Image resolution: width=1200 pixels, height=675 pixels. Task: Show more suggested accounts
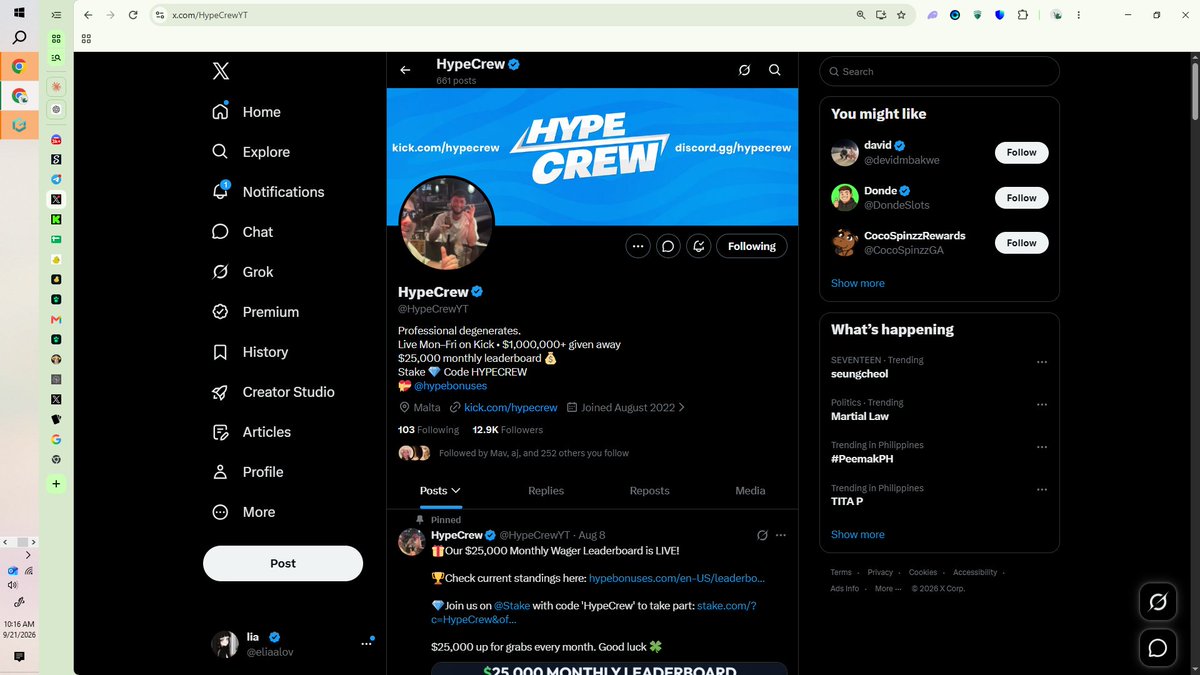(x=858, y=283)
